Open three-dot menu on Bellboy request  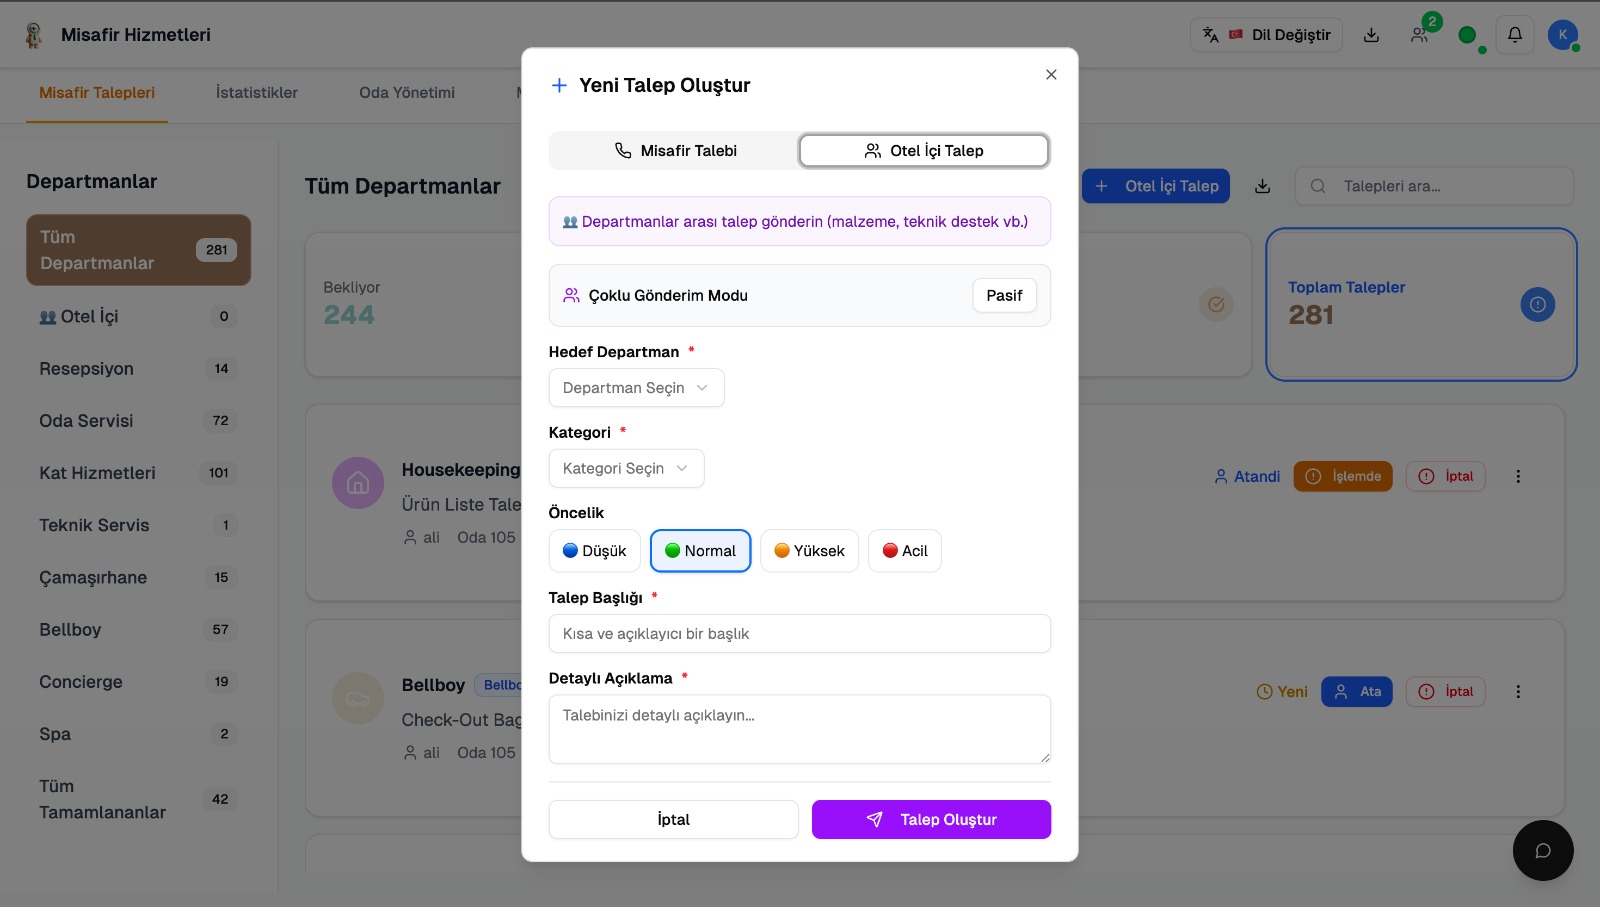(1517, 692)
